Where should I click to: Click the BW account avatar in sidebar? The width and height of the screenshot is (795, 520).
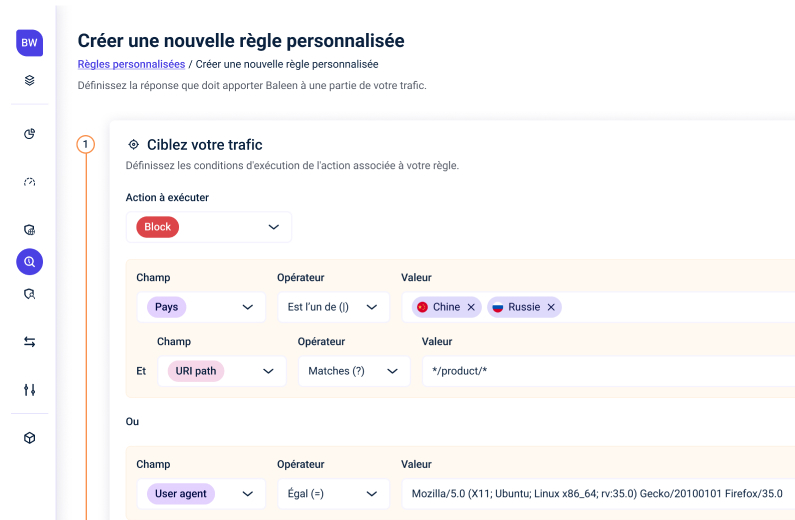tap(29, 43)
